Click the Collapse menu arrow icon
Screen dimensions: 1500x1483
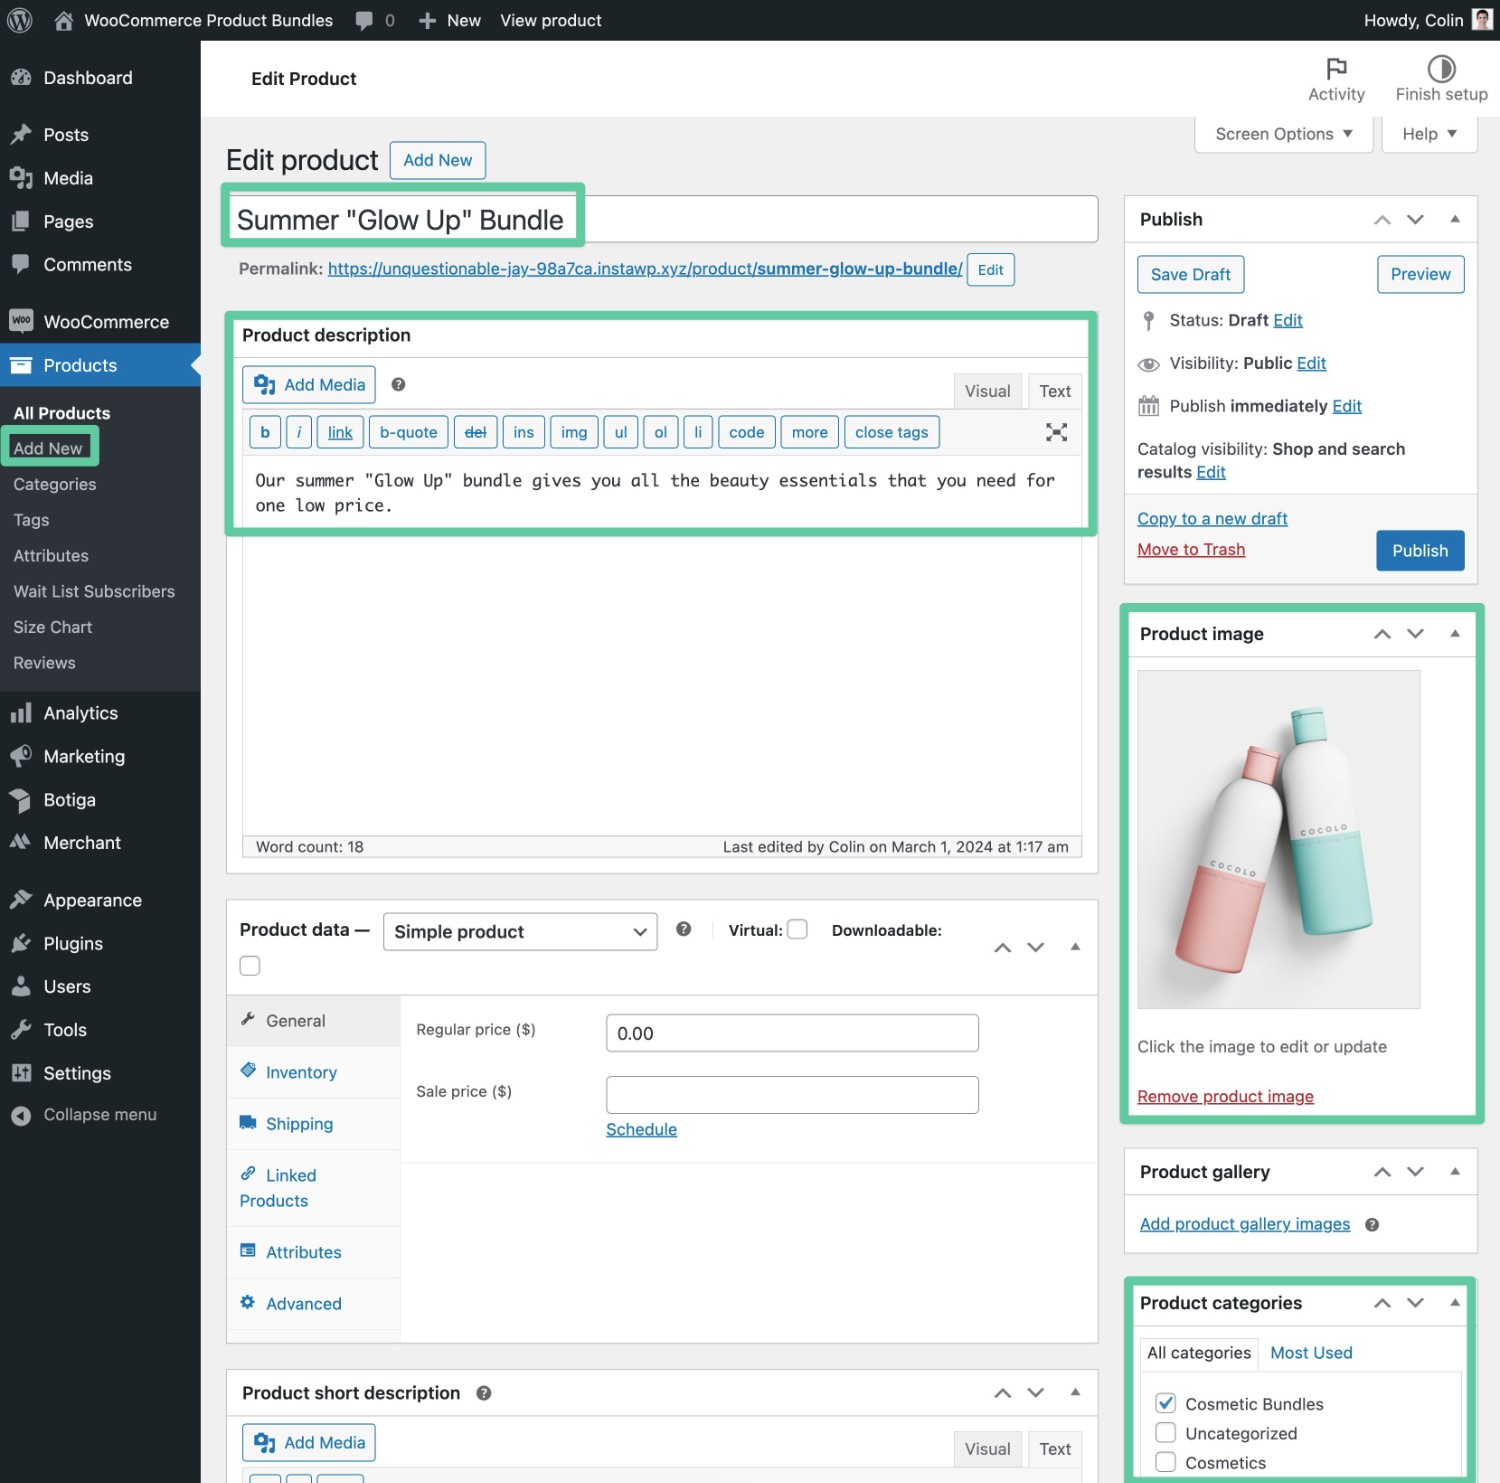[21, 1115]
